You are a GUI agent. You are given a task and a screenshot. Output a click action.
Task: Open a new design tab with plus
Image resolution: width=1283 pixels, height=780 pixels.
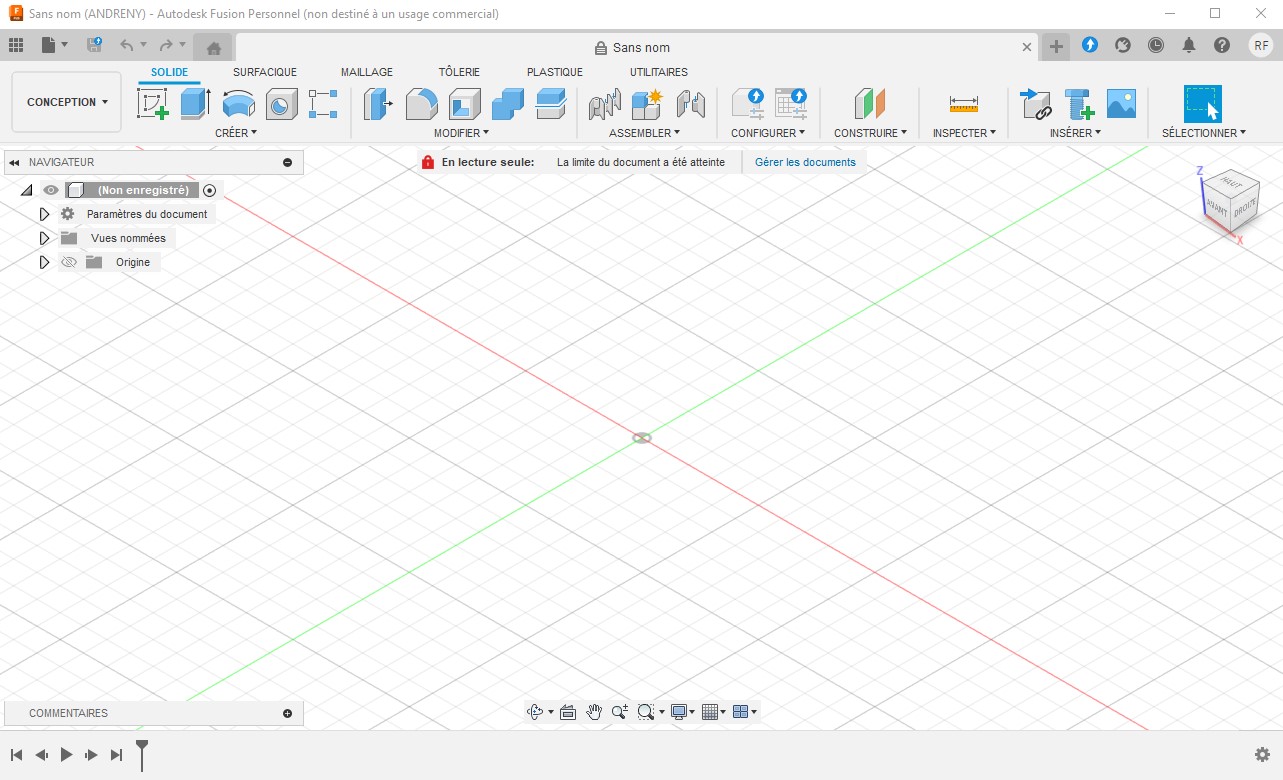point(1056,46)
